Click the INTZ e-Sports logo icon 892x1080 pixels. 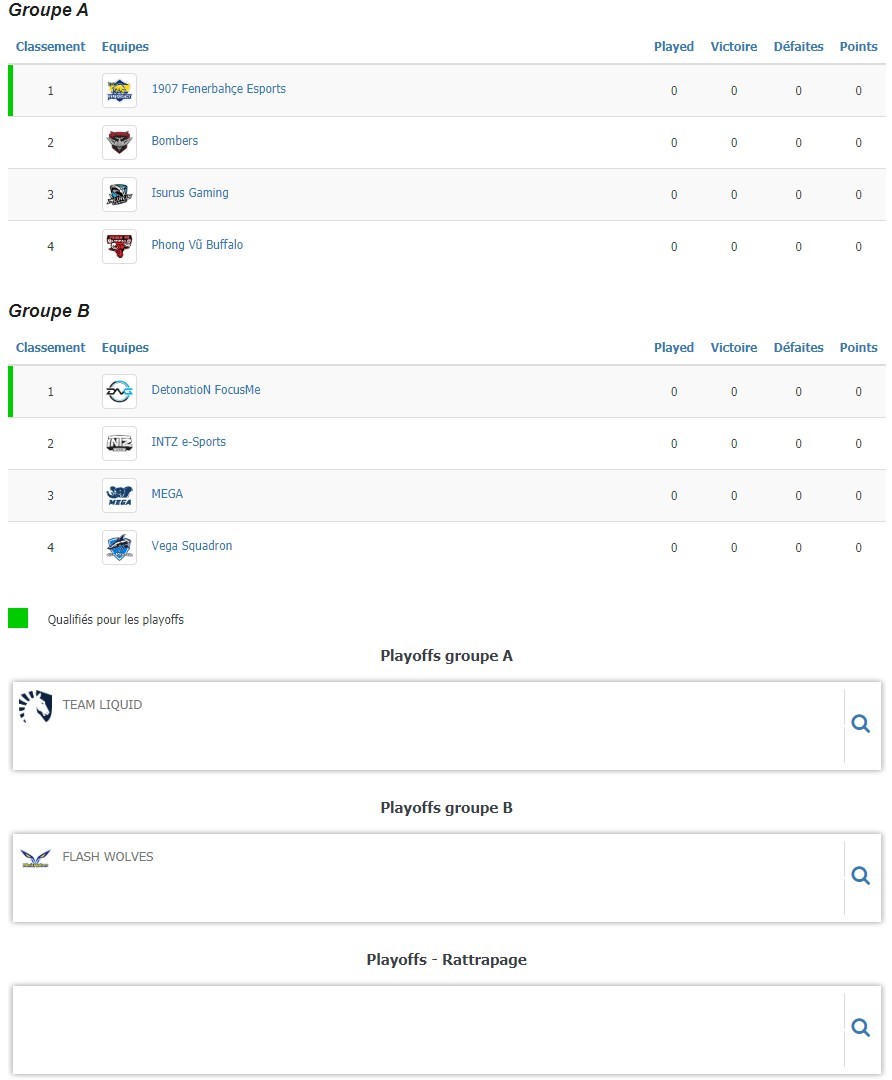(119, 444)
